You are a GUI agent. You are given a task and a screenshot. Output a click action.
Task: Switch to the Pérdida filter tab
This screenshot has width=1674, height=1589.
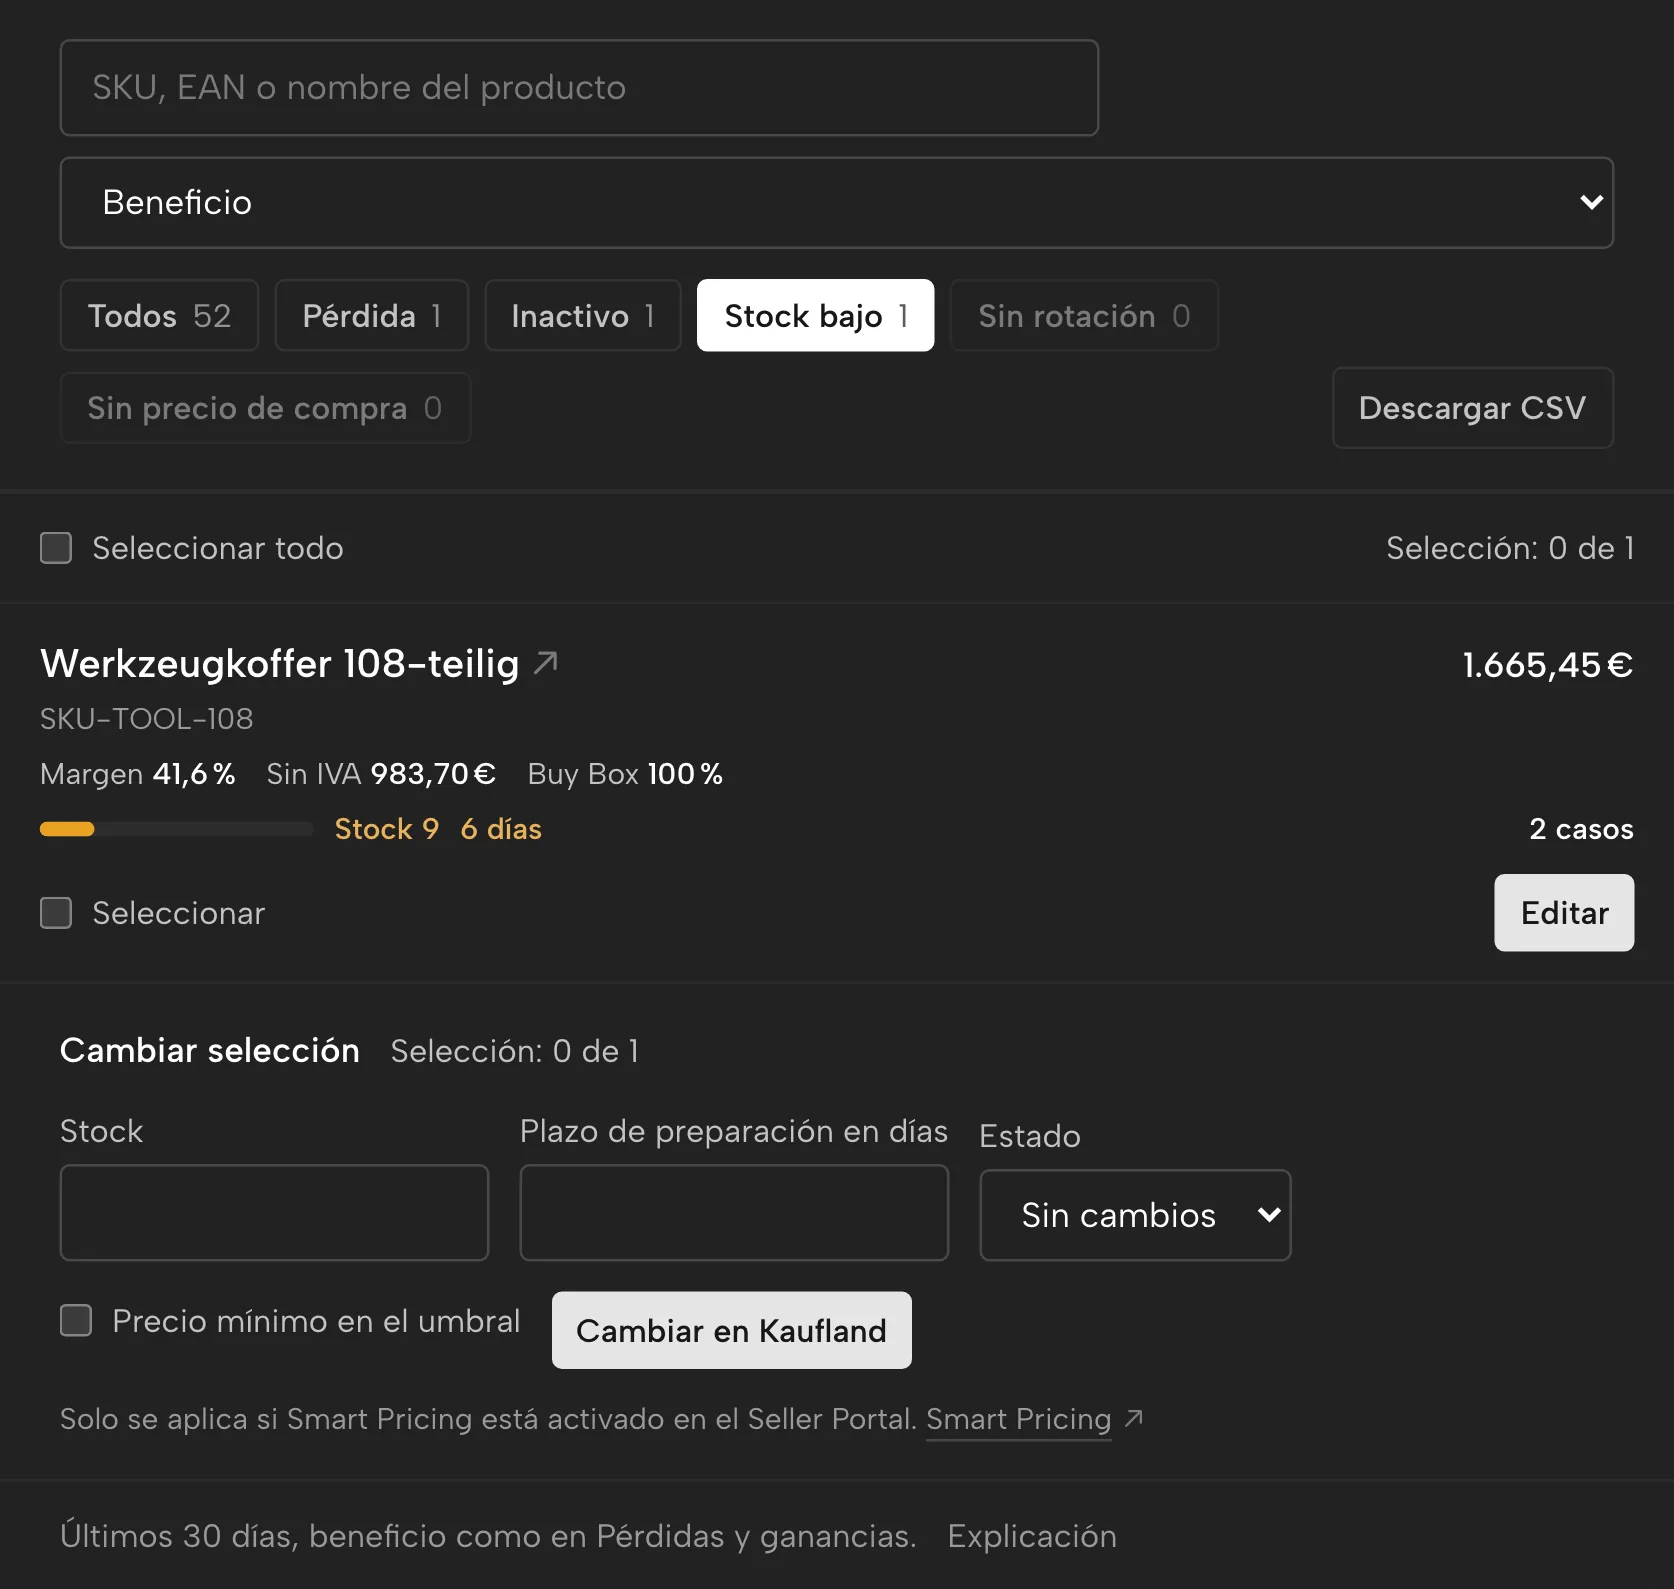coord(372,316)
